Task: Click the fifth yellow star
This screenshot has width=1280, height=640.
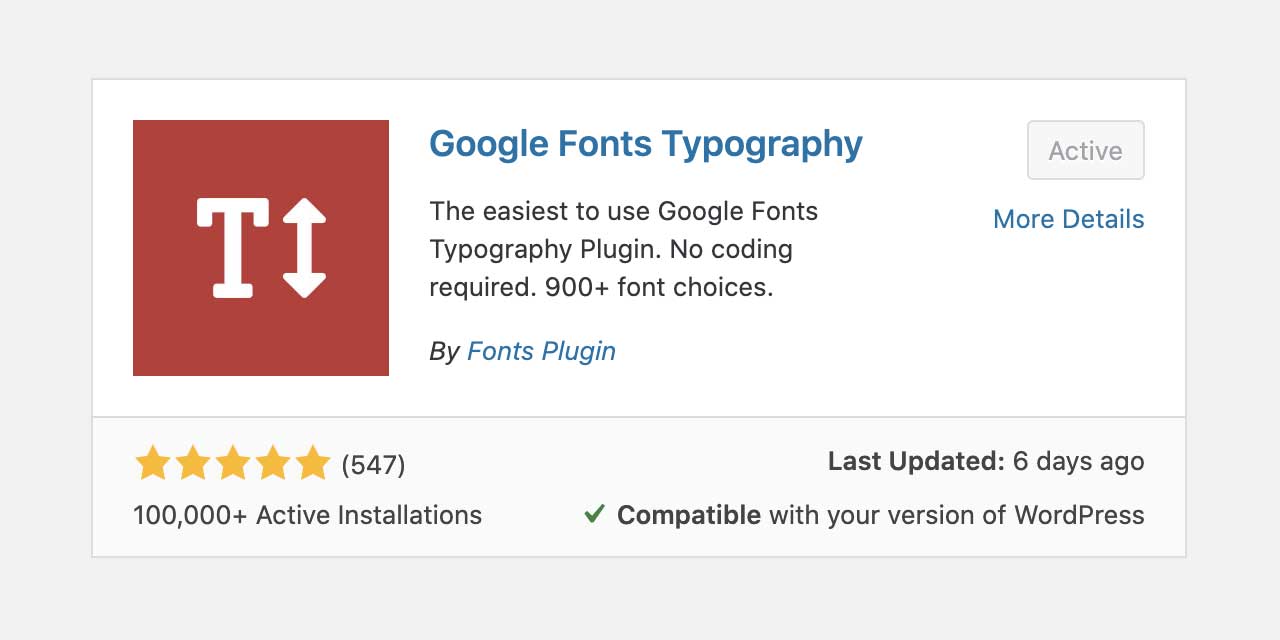Action: pos(311,462)
